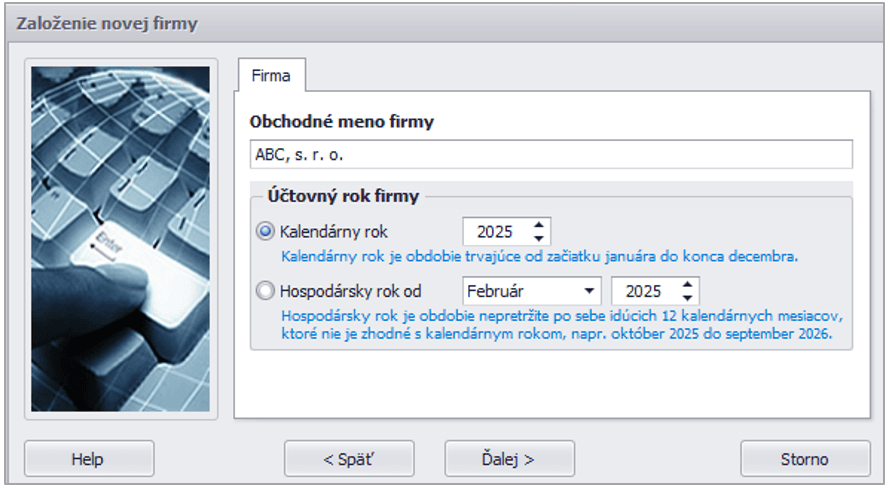The width and height of the screenshot is (886, 488).
Task: Cancel the wizard with Storno
Action: (804, 459)
